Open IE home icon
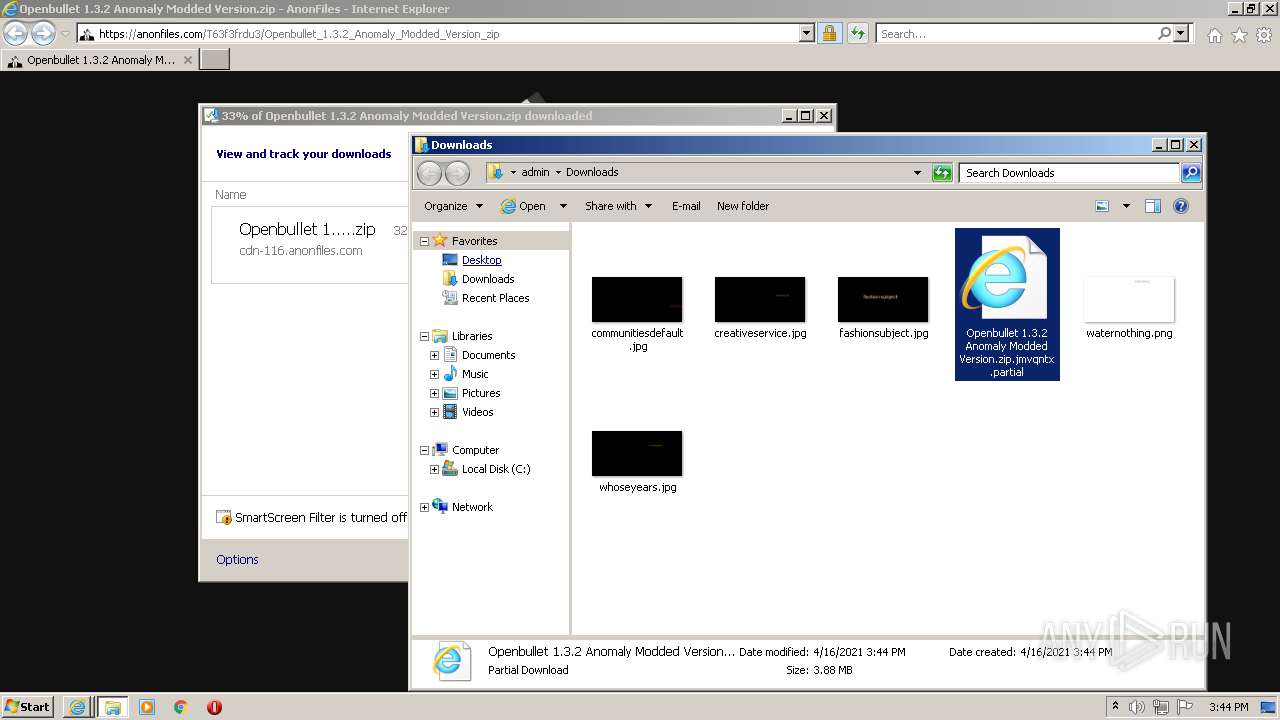The height and width of the screenshot is (720, 1280). click(x=1214, y=35)
